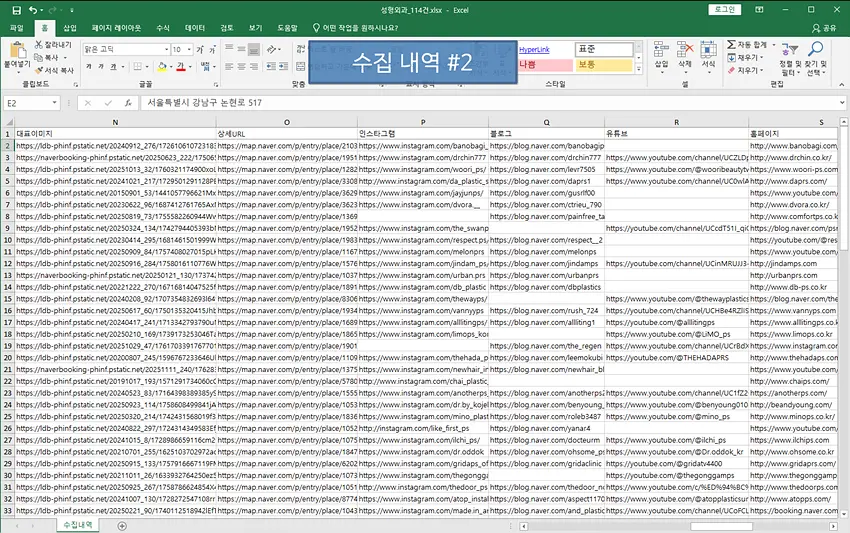Select column header P
The image size is (850, 533).
click(x=423, y=123)
